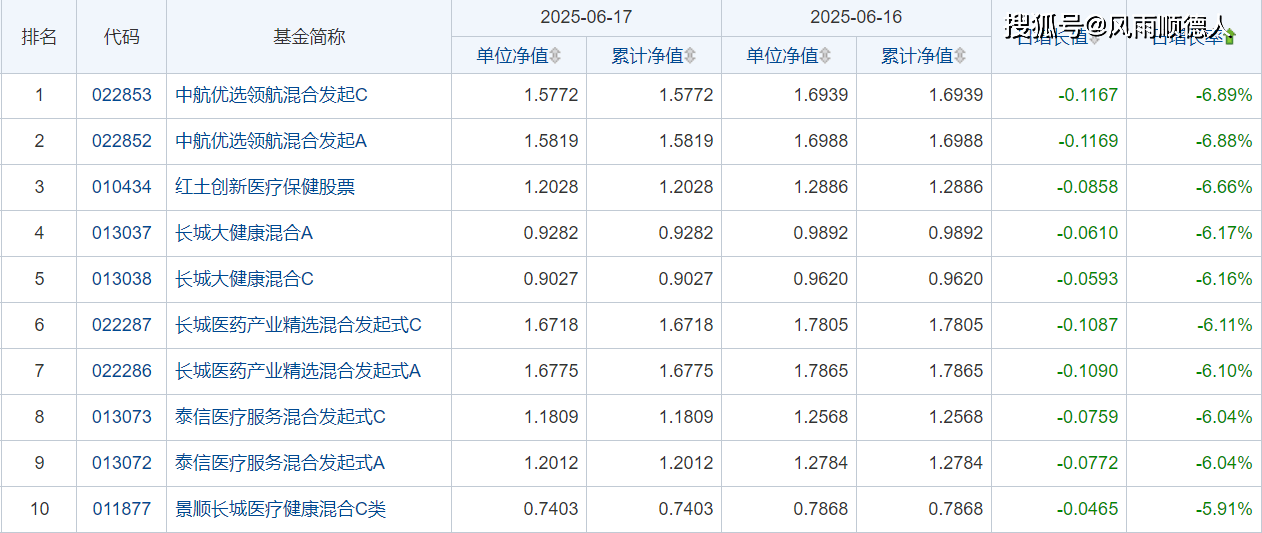Open fund code 022853
Image resolution: width=1262 pixels, height=533 pixels.
[x=122, y=96]
